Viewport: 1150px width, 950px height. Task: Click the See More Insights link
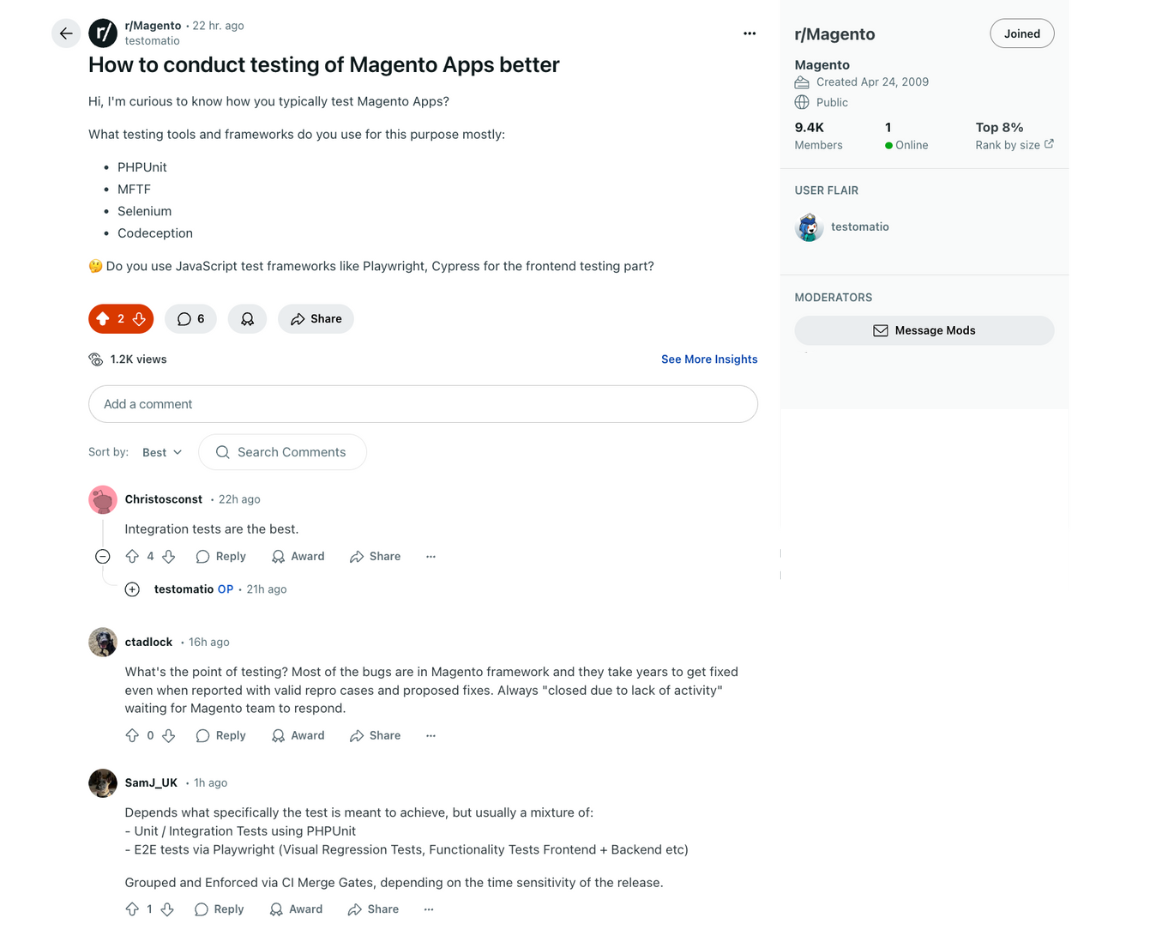[x=709, y=359]
